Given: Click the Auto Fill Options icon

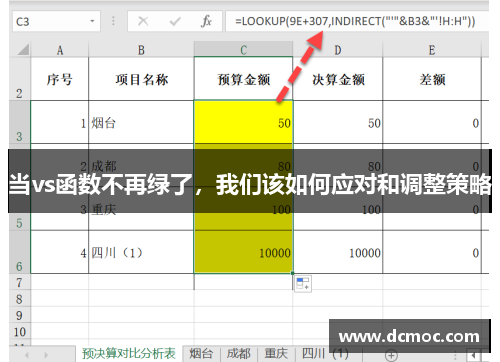Looking at the screenshot, I should pyautogui.click(x=303, y=284).
